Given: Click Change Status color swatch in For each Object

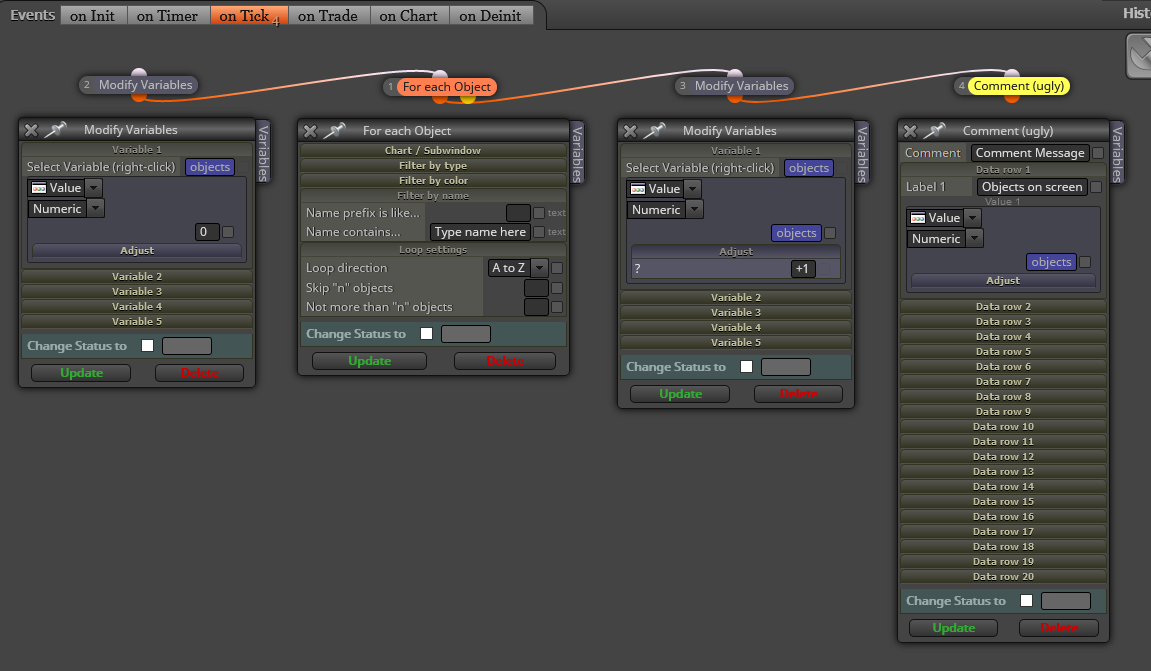Looking at the screenshot, I should [x=466, y=334].
